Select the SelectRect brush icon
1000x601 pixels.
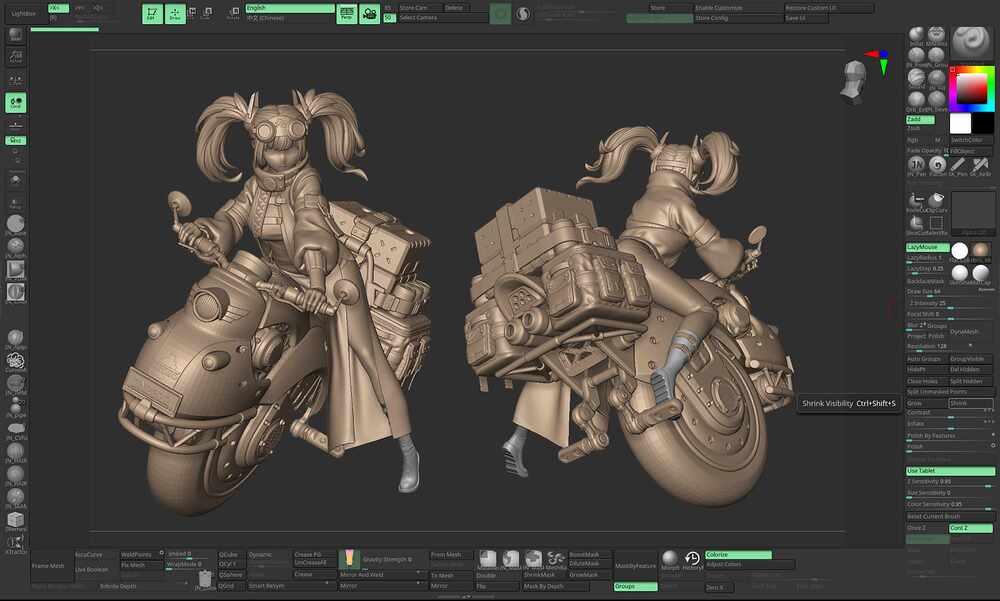pos(936,223)
